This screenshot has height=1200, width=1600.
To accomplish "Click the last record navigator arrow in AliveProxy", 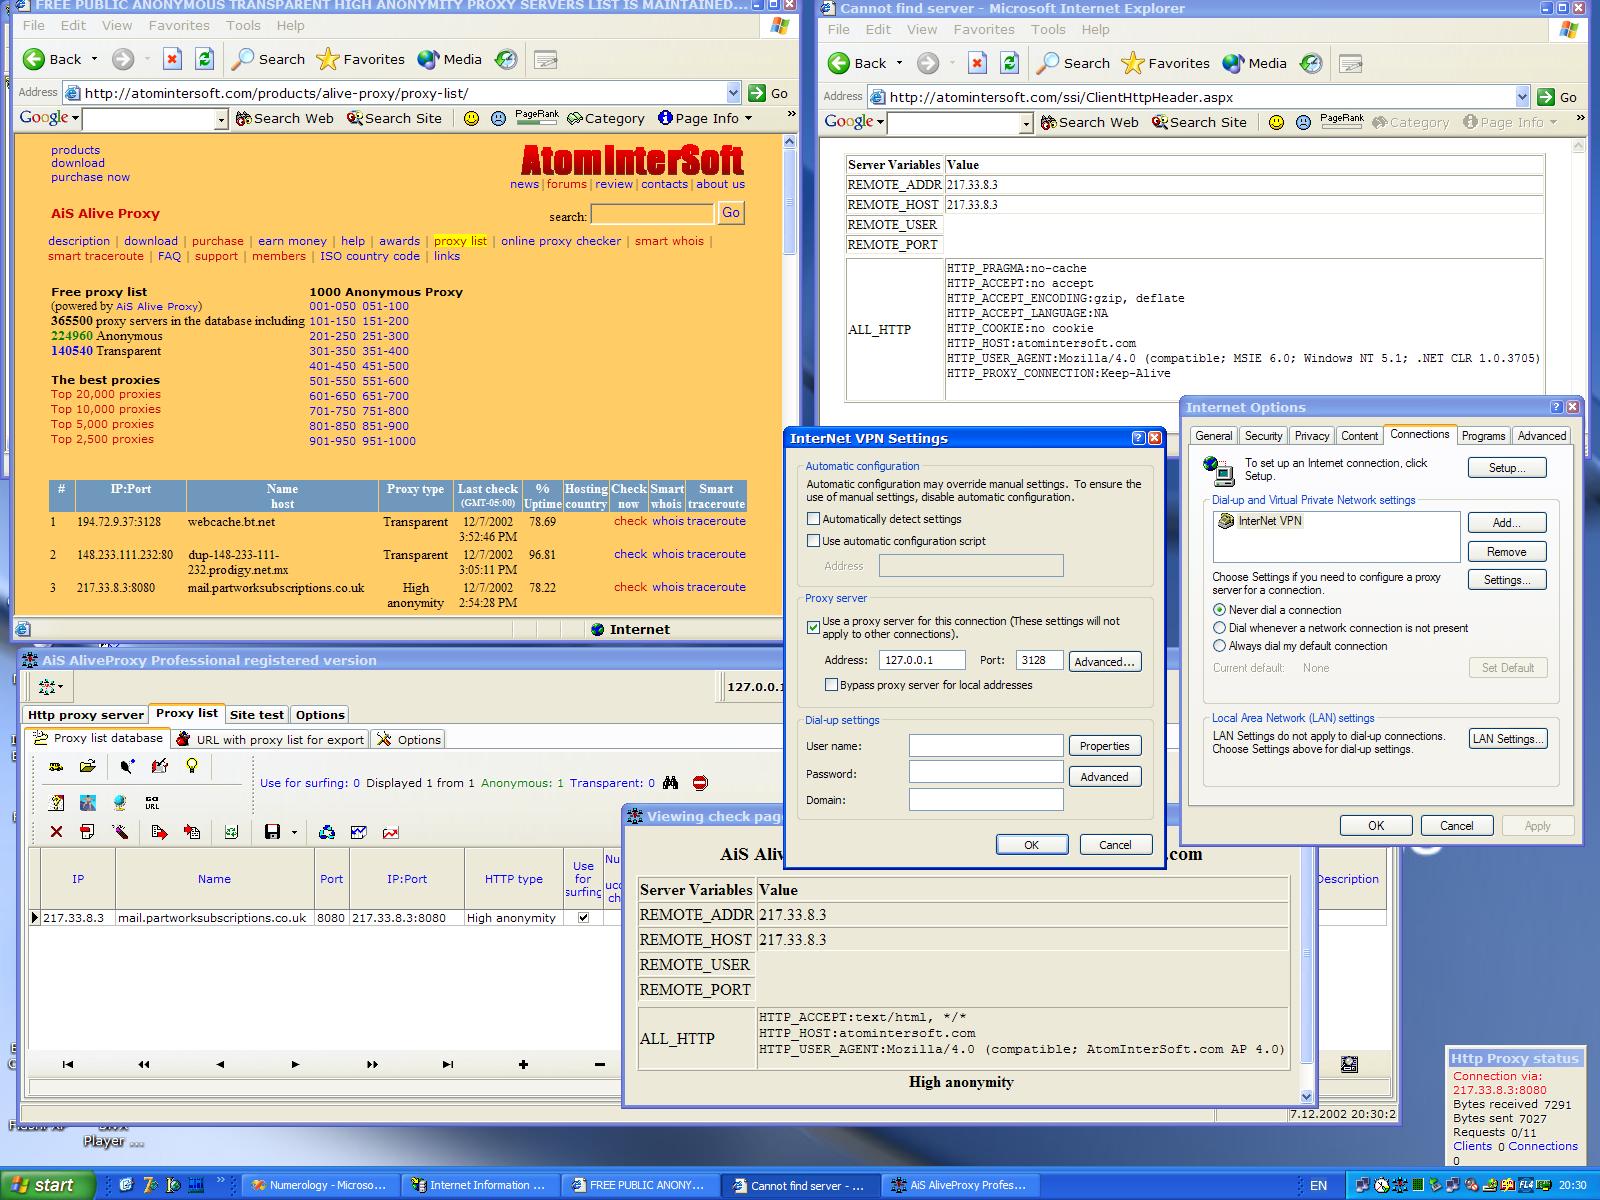I will coord(447,1064).
